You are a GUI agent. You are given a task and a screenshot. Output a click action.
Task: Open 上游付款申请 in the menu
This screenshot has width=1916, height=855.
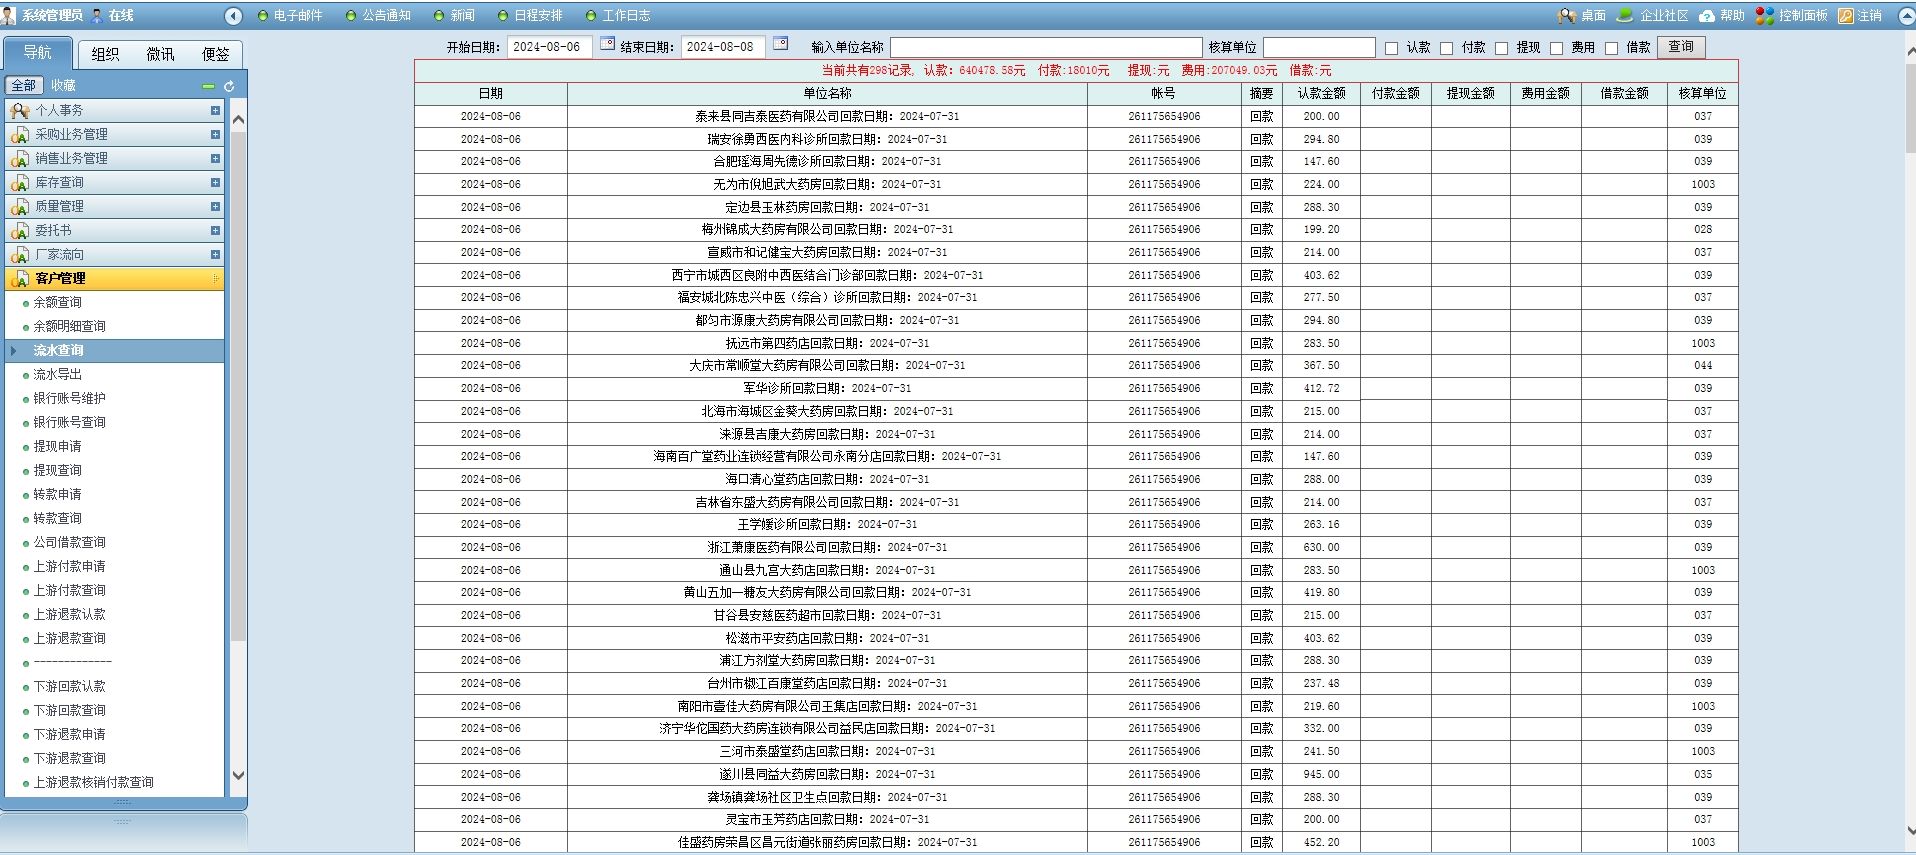coord(70,566)
